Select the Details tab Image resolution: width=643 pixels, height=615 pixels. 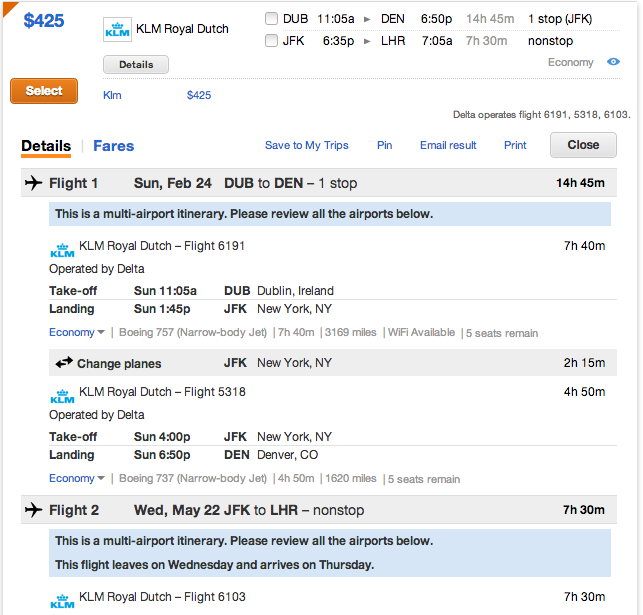(x=46, y=146)
